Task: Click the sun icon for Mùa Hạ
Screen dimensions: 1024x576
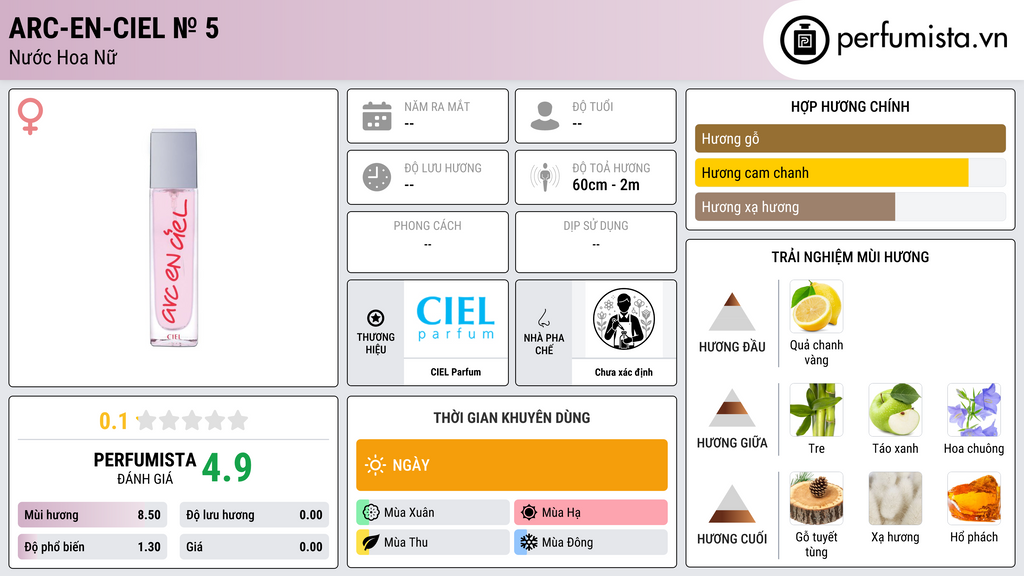Action: pyautogui.click(x=529, y=513)
